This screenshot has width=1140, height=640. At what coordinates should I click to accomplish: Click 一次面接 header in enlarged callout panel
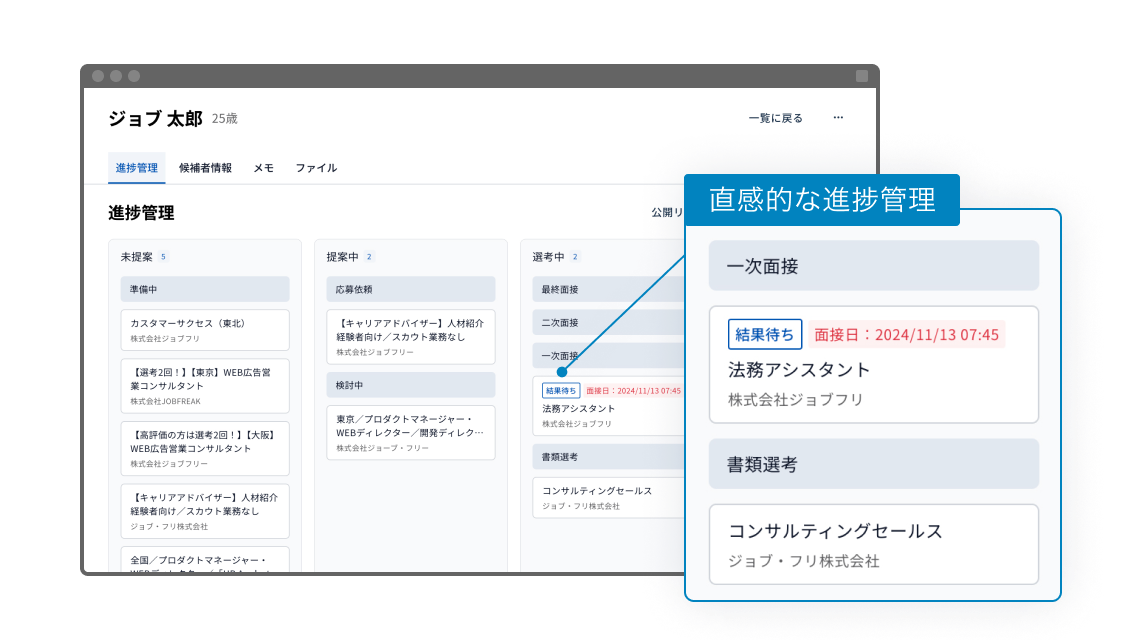coord(874,266)
